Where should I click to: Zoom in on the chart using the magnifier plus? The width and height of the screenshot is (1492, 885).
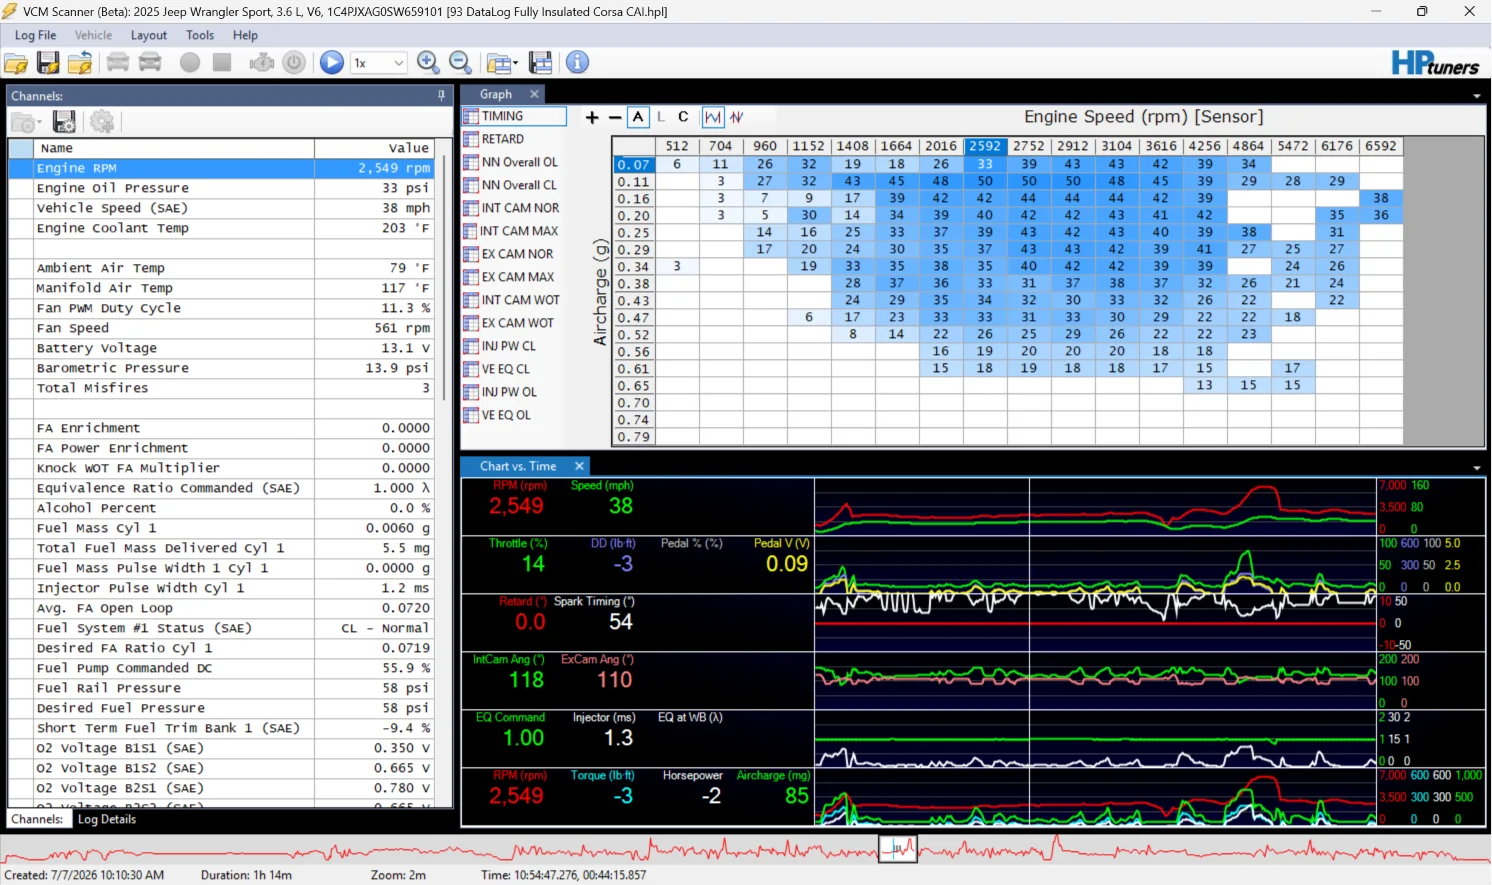pos(428,62)
